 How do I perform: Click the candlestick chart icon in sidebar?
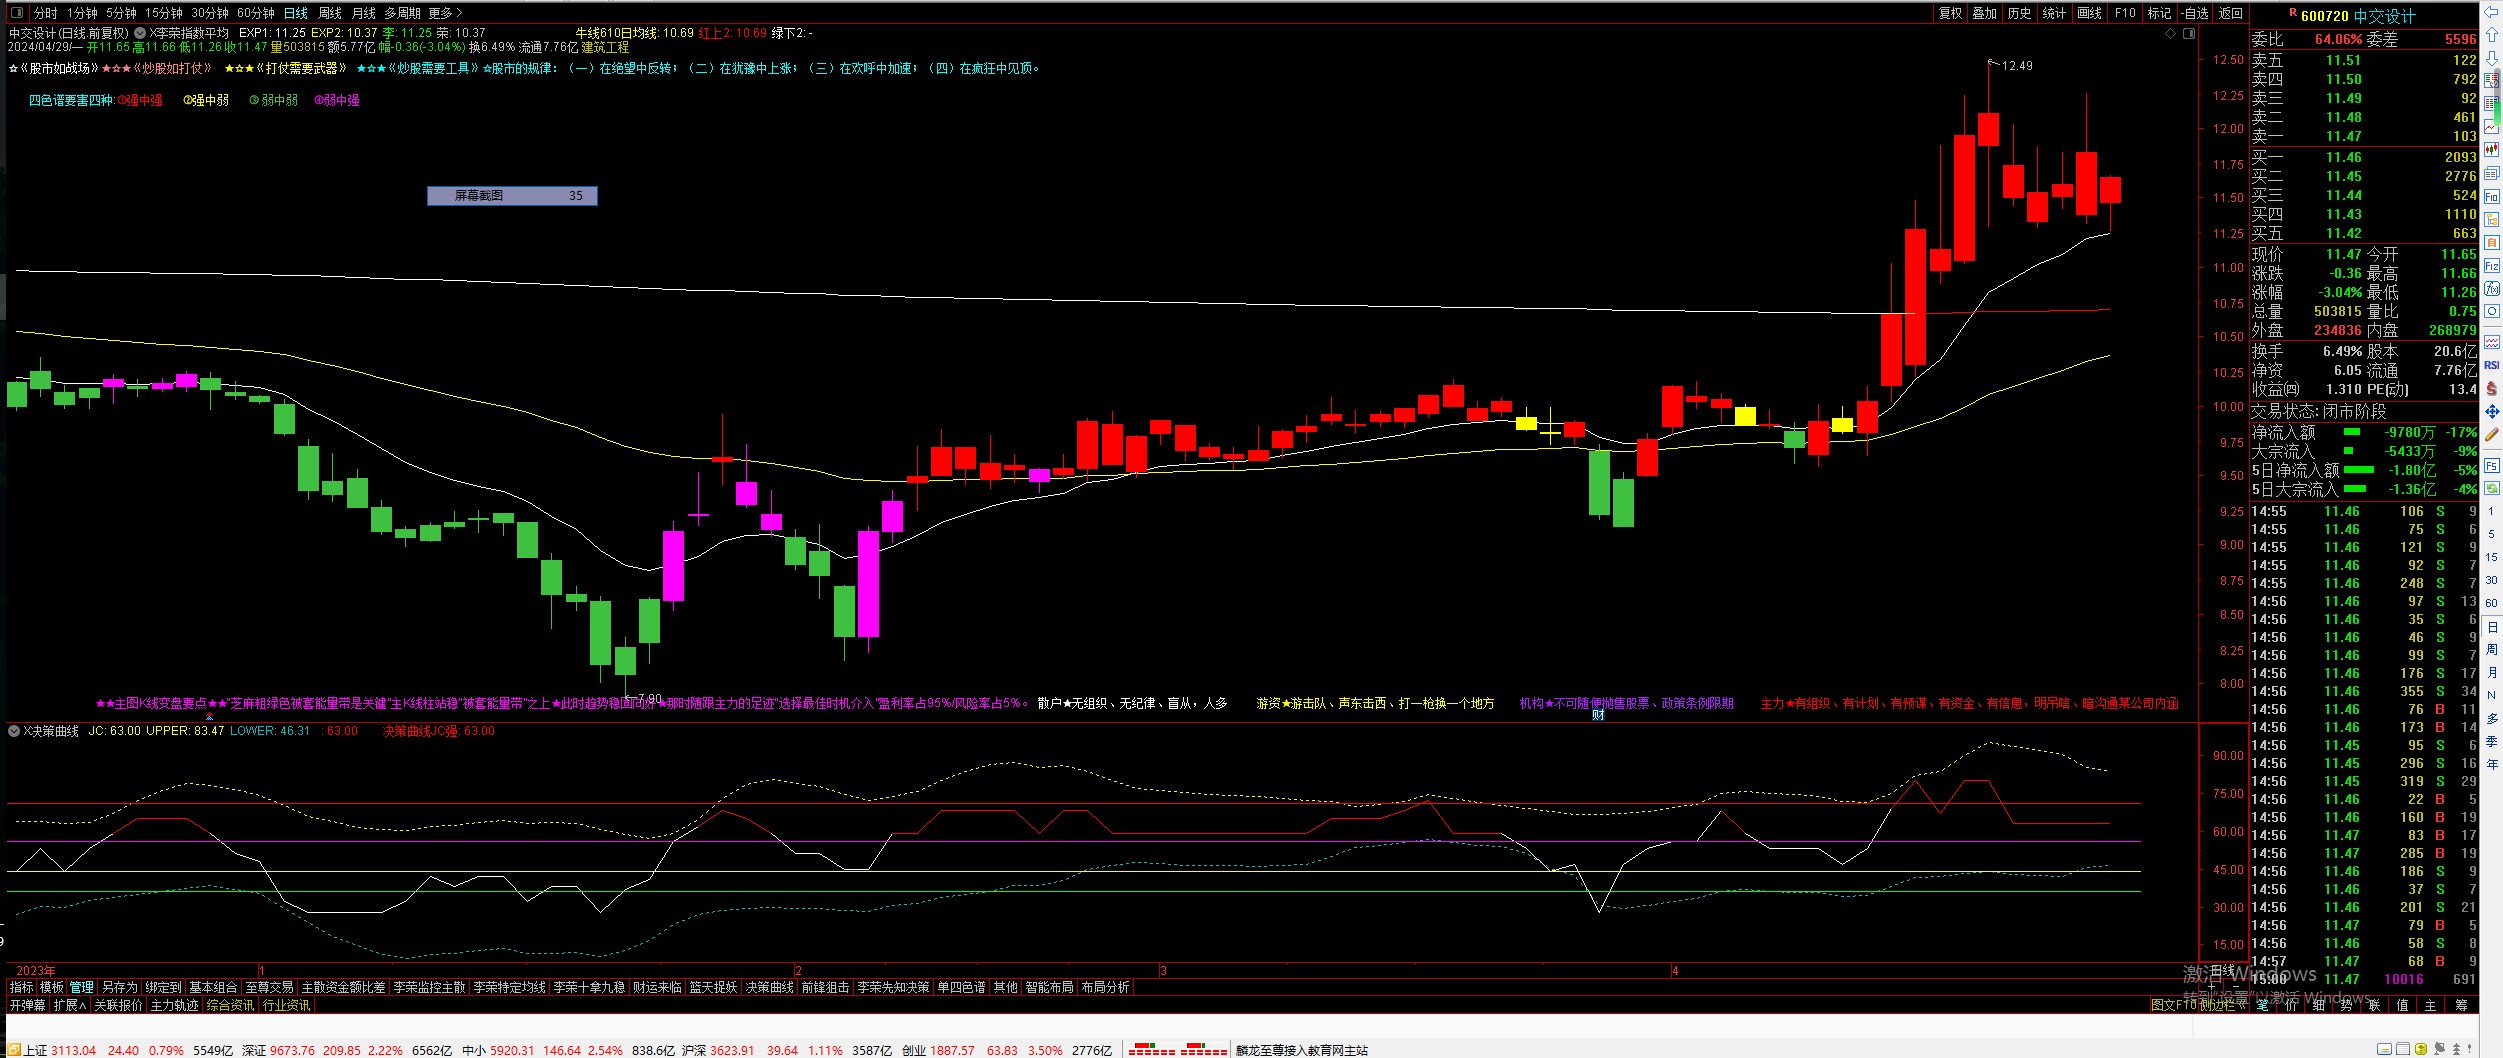tap(2491, 149)
